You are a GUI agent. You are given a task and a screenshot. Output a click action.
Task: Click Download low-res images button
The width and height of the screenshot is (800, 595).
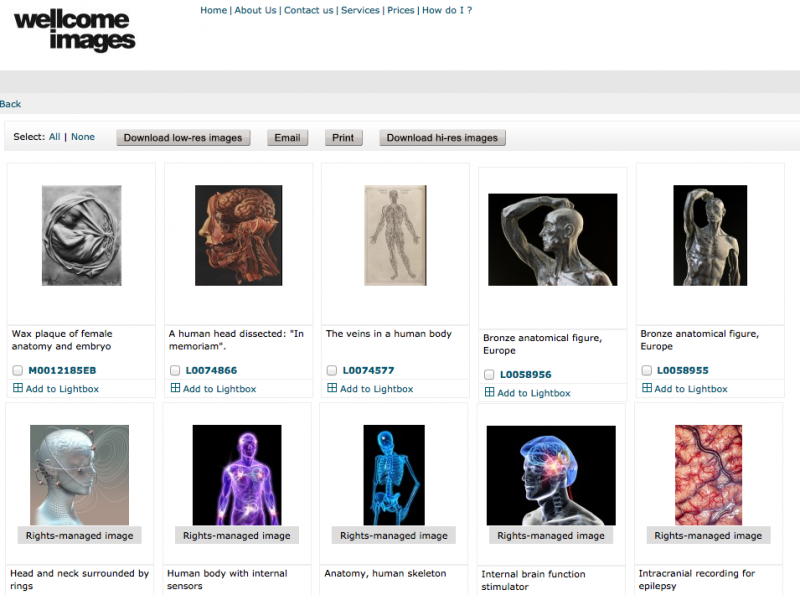tap(183, 138)
